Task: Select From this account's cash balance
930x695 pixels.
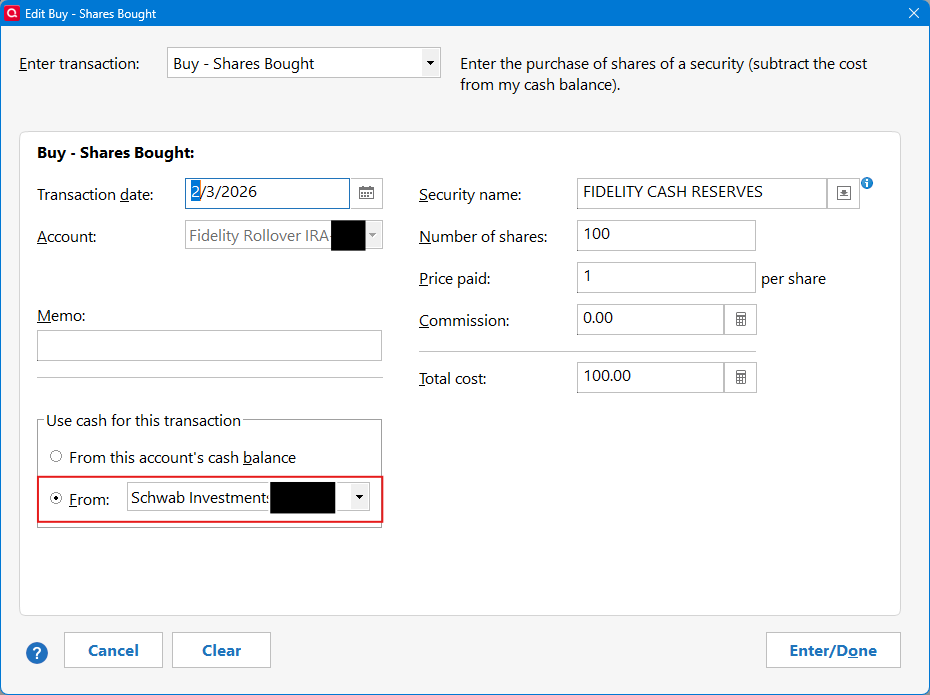Action: coord(56,457)
